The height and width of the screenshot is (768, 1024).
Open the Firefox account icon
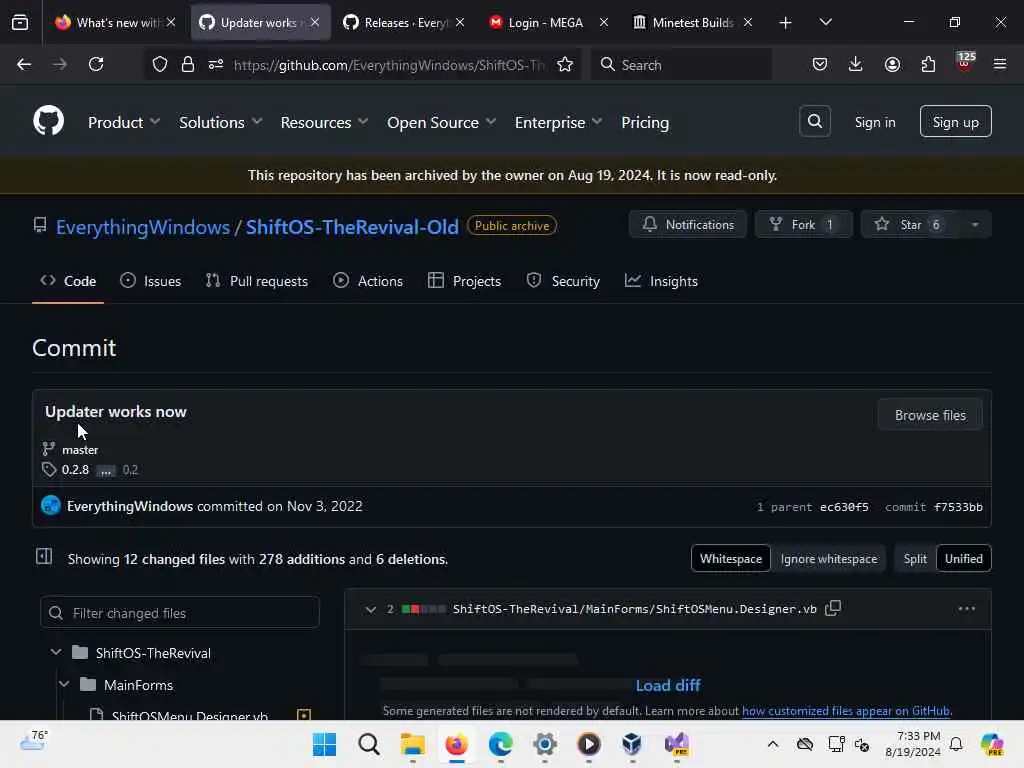[892, 64]
